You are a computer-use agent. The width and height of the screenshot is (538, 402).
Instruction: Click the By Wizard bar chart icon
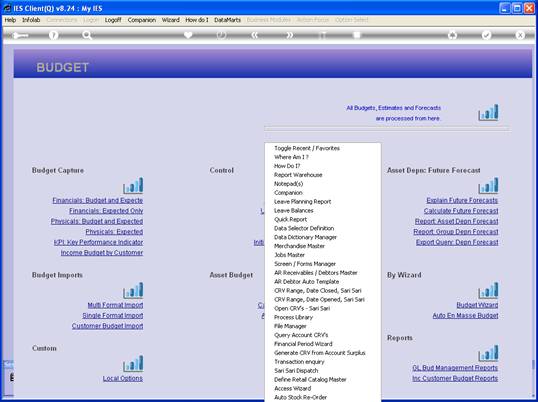click(488, 290)
